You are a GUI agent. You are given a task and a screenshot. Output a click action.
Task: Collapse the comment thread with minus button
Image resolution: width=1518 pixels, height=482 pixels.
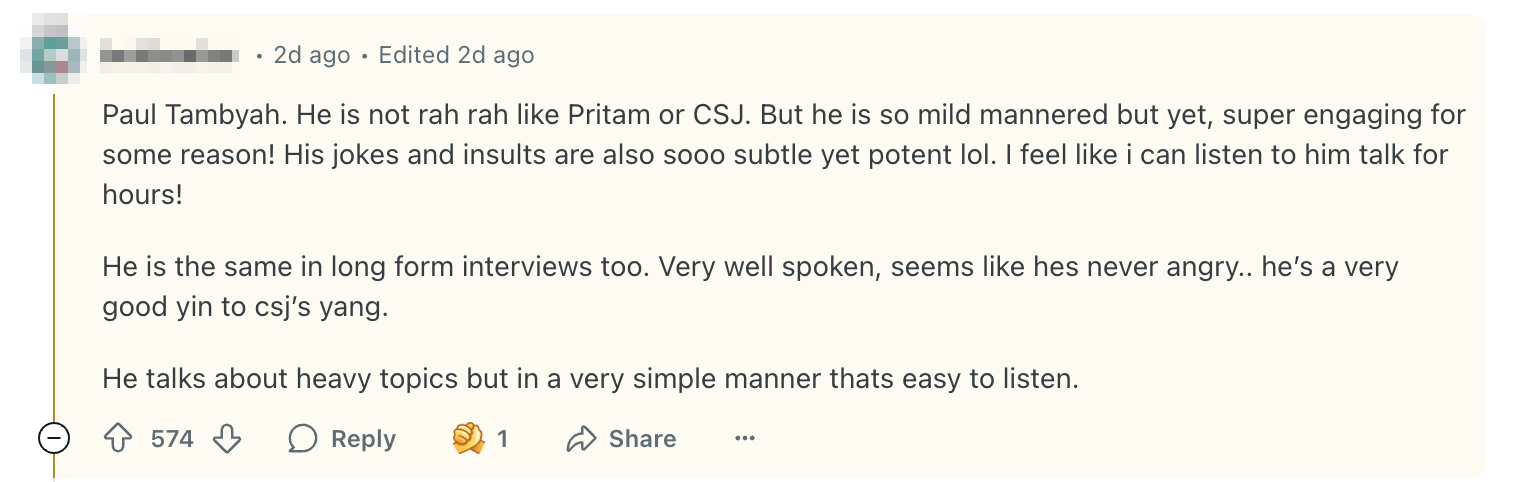tap(53, 438)
